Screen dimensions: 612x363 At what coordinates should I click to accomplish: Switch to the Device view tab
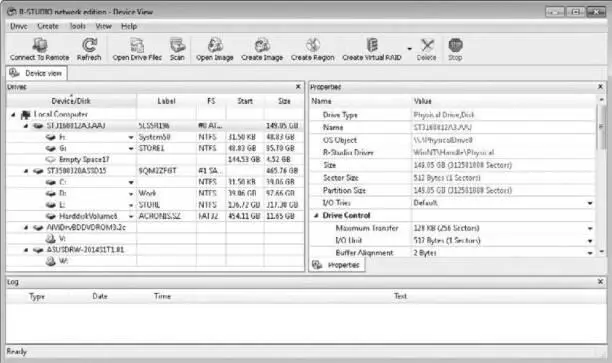point(36,73)
